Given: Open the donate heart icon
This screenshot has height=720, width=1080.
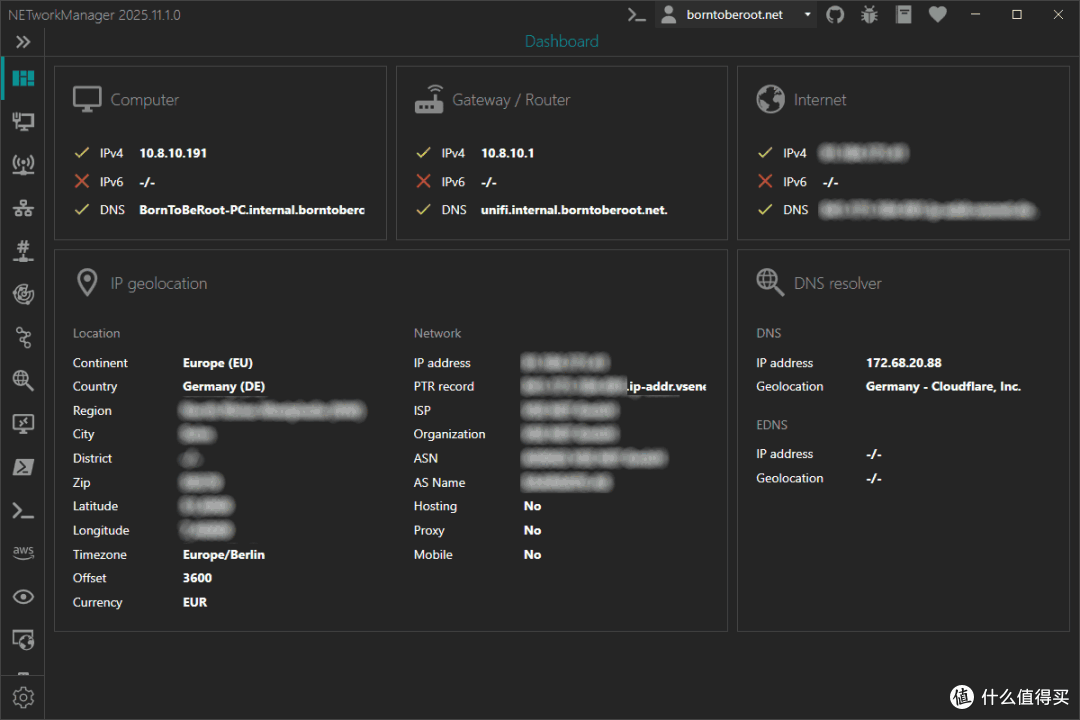Looking at the screenshot, I should (x=937, y=14).
